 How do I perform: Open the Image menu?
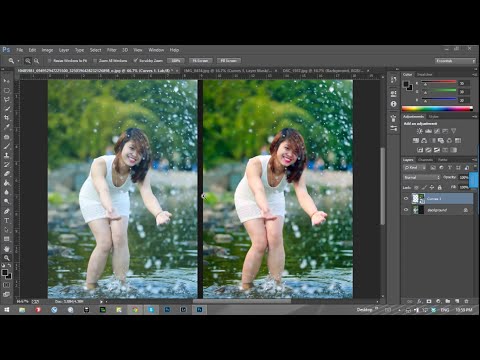coord(47,50)
